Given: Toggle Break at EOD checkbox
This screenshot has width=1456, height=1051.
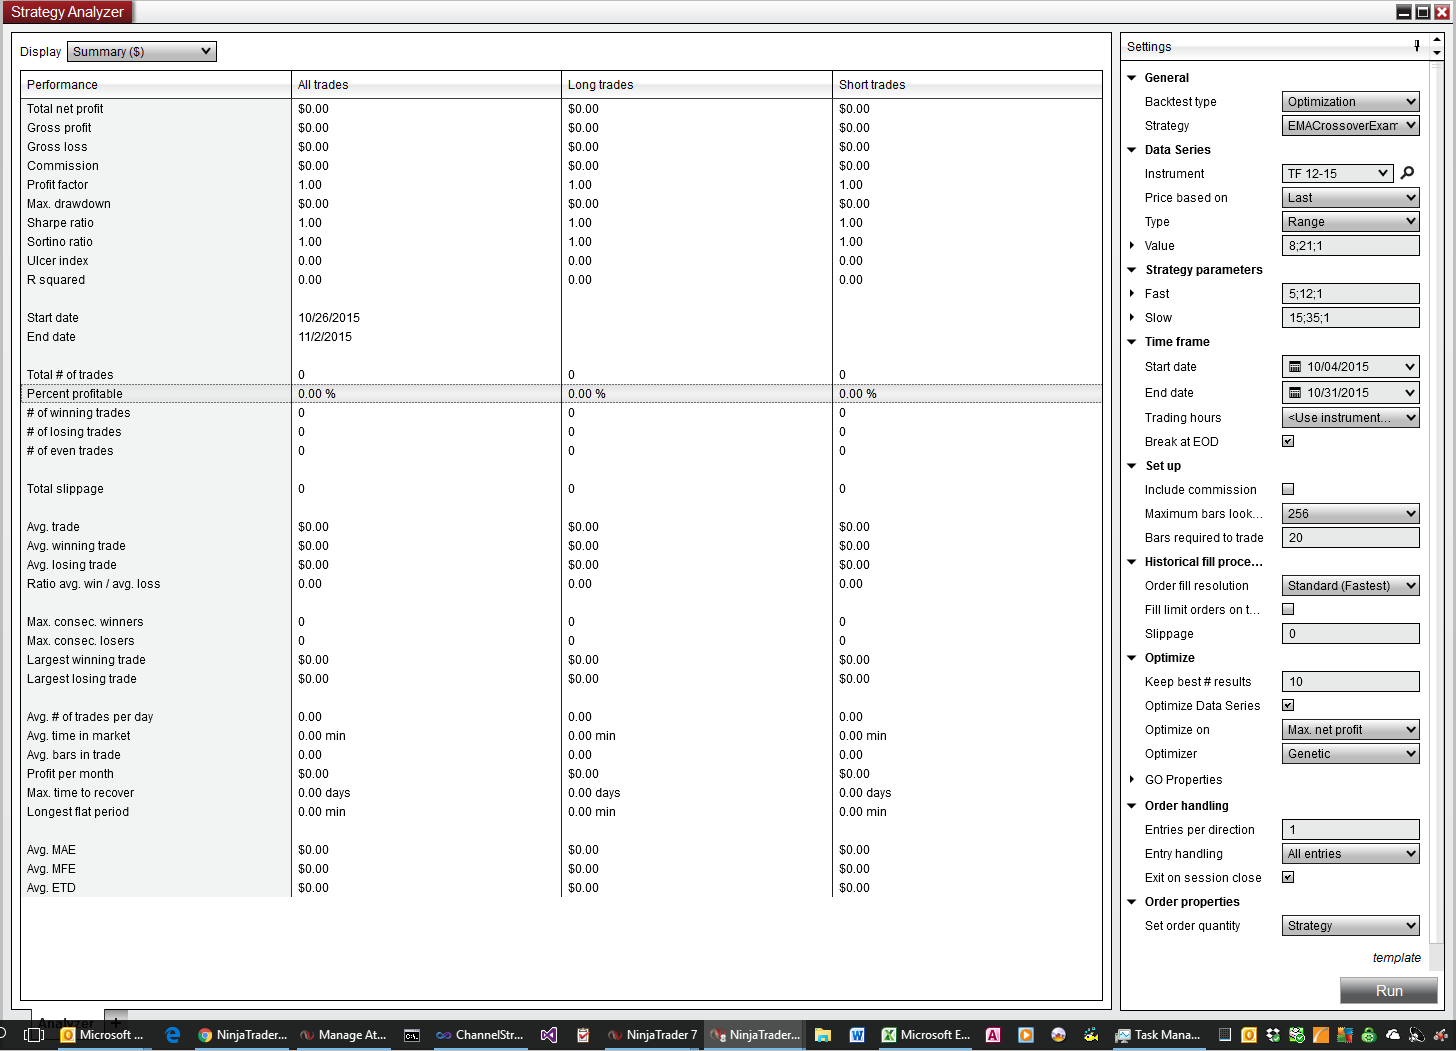Looking at the screenshot, I should coord(1288,441).
